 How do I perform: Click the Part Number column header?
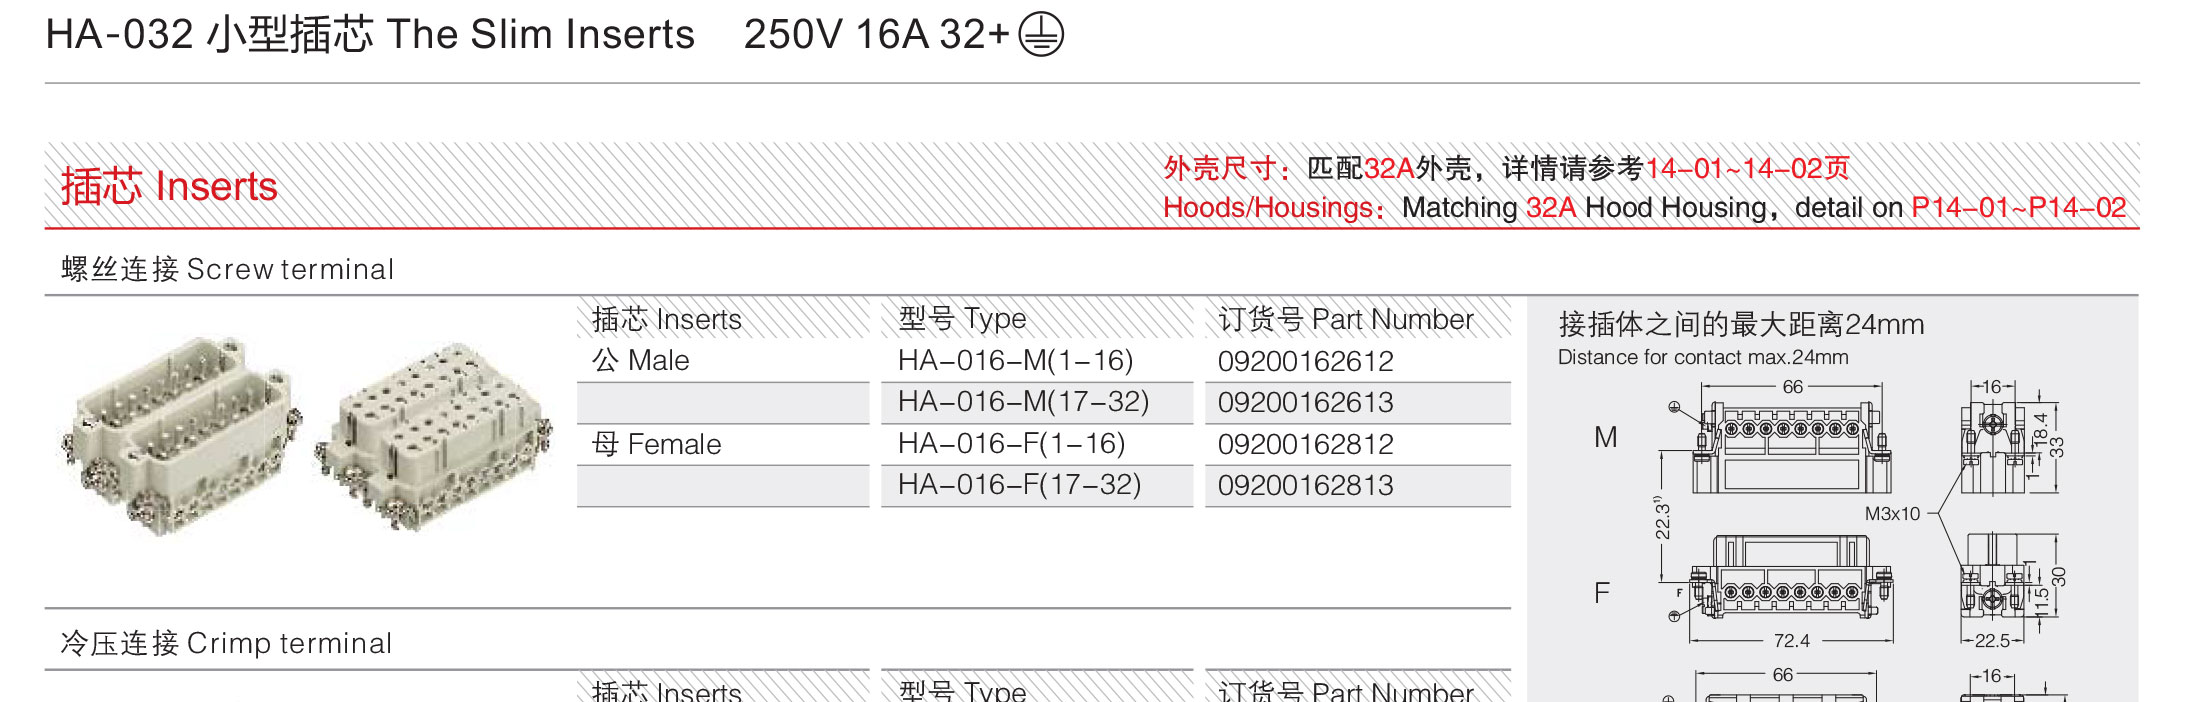click(1346, 319)
